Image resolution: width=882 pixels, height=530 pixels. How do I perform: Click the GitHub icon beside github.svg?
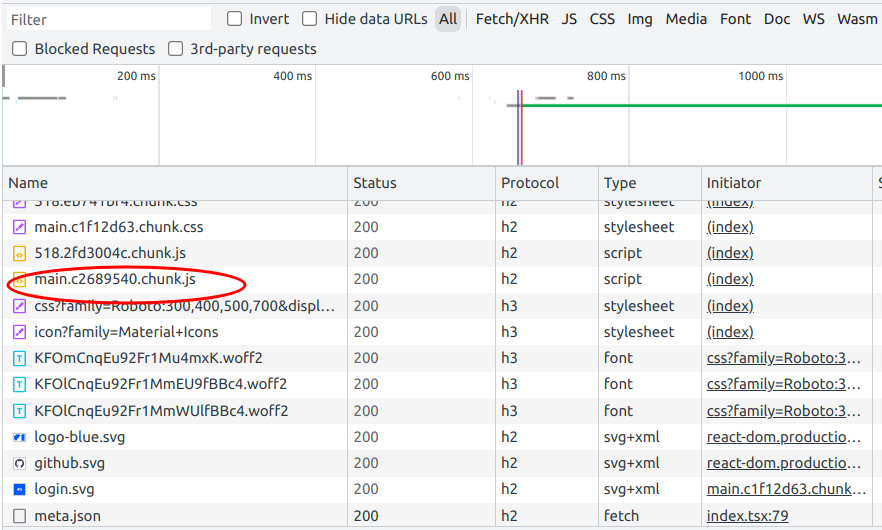point(19,463)
